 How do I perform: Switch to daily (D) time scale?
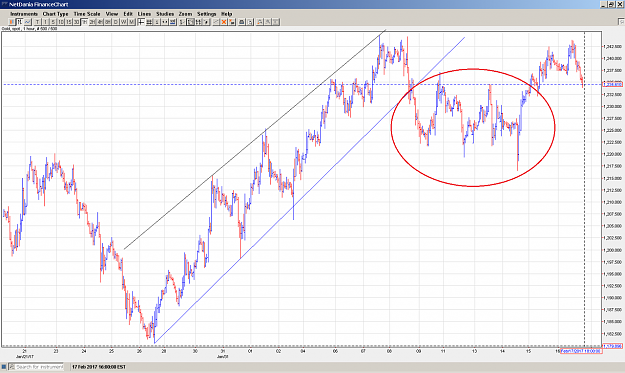click(x=116, y=22)
